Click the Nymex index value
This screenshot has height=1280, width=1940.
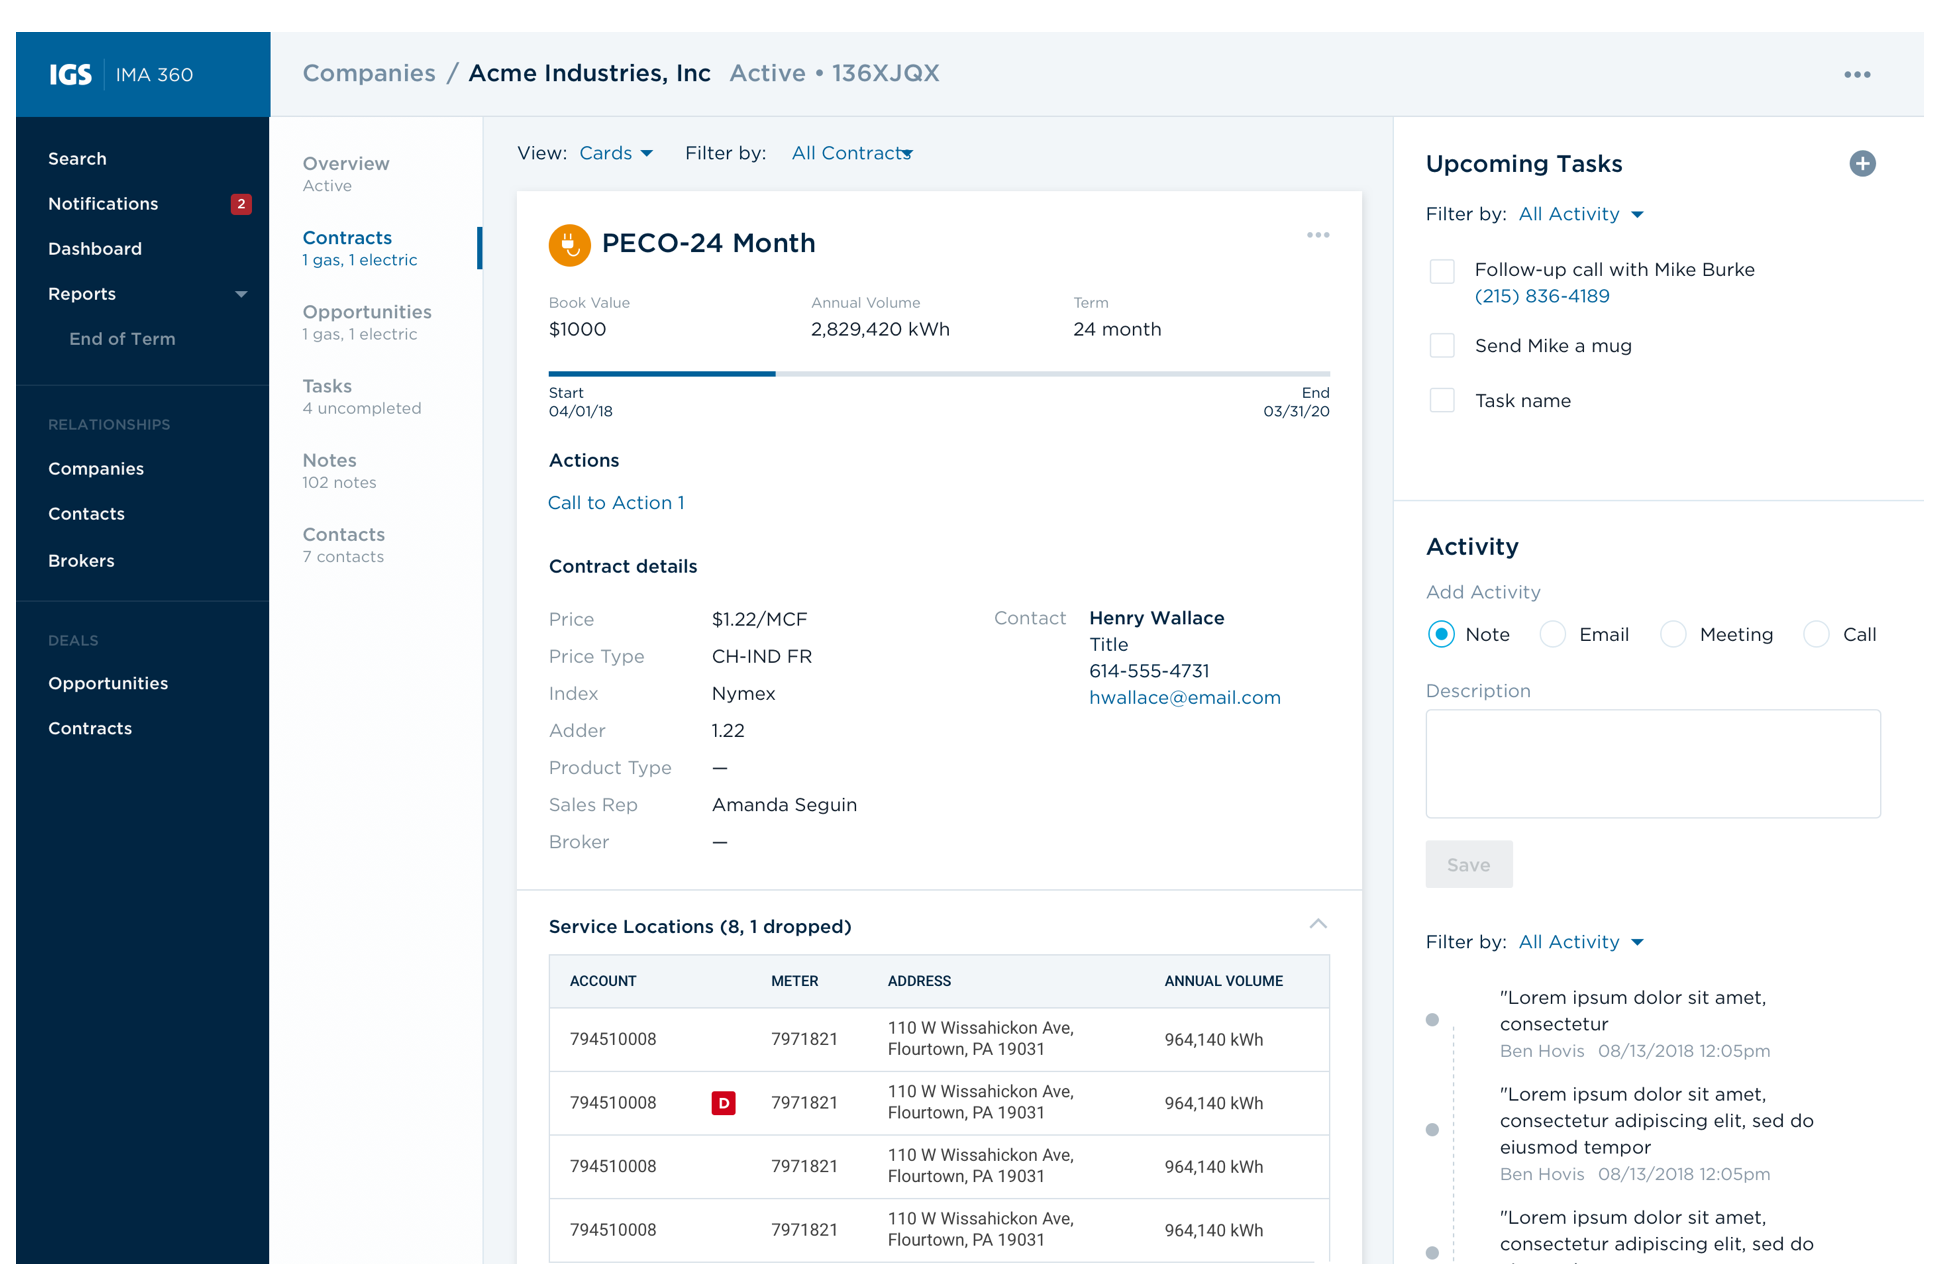click(743, 694)
